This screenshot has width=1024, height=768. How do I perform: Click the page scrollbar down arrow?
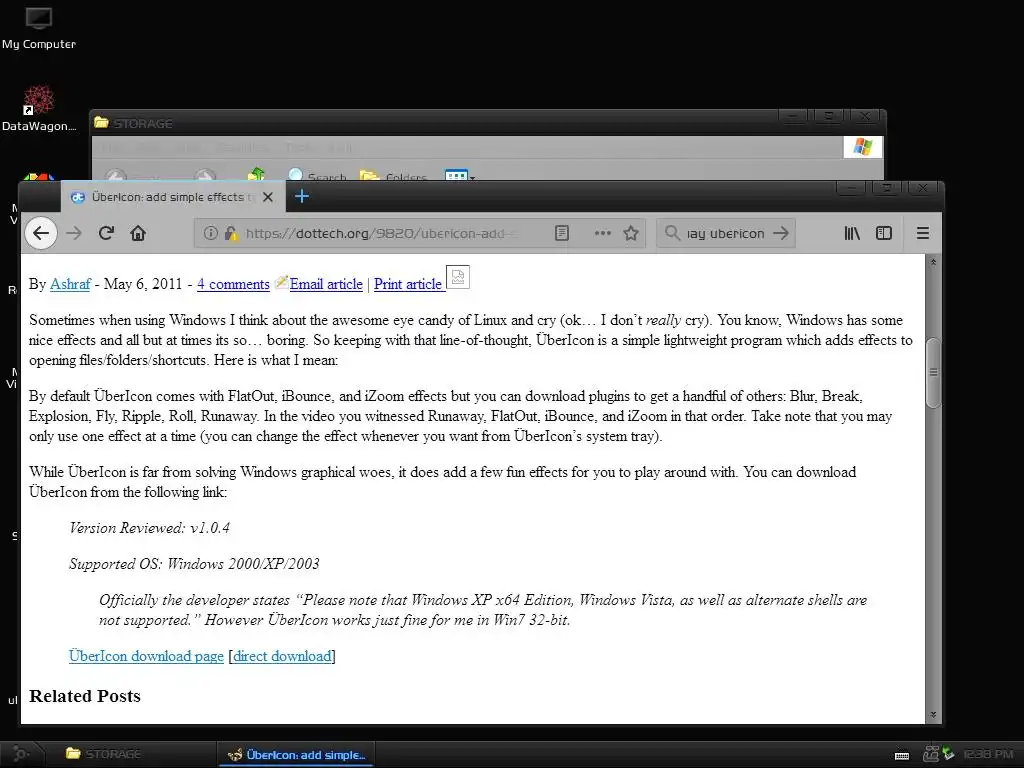tap(933, 715)
